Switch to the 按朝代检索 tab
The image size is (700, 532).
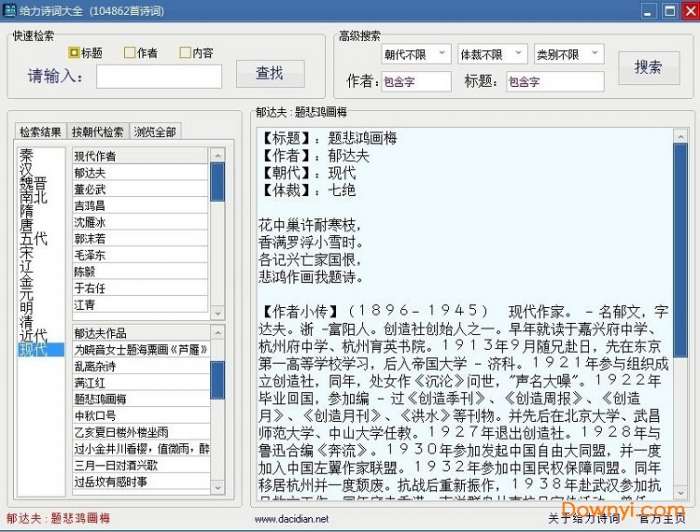pos(98,132)
